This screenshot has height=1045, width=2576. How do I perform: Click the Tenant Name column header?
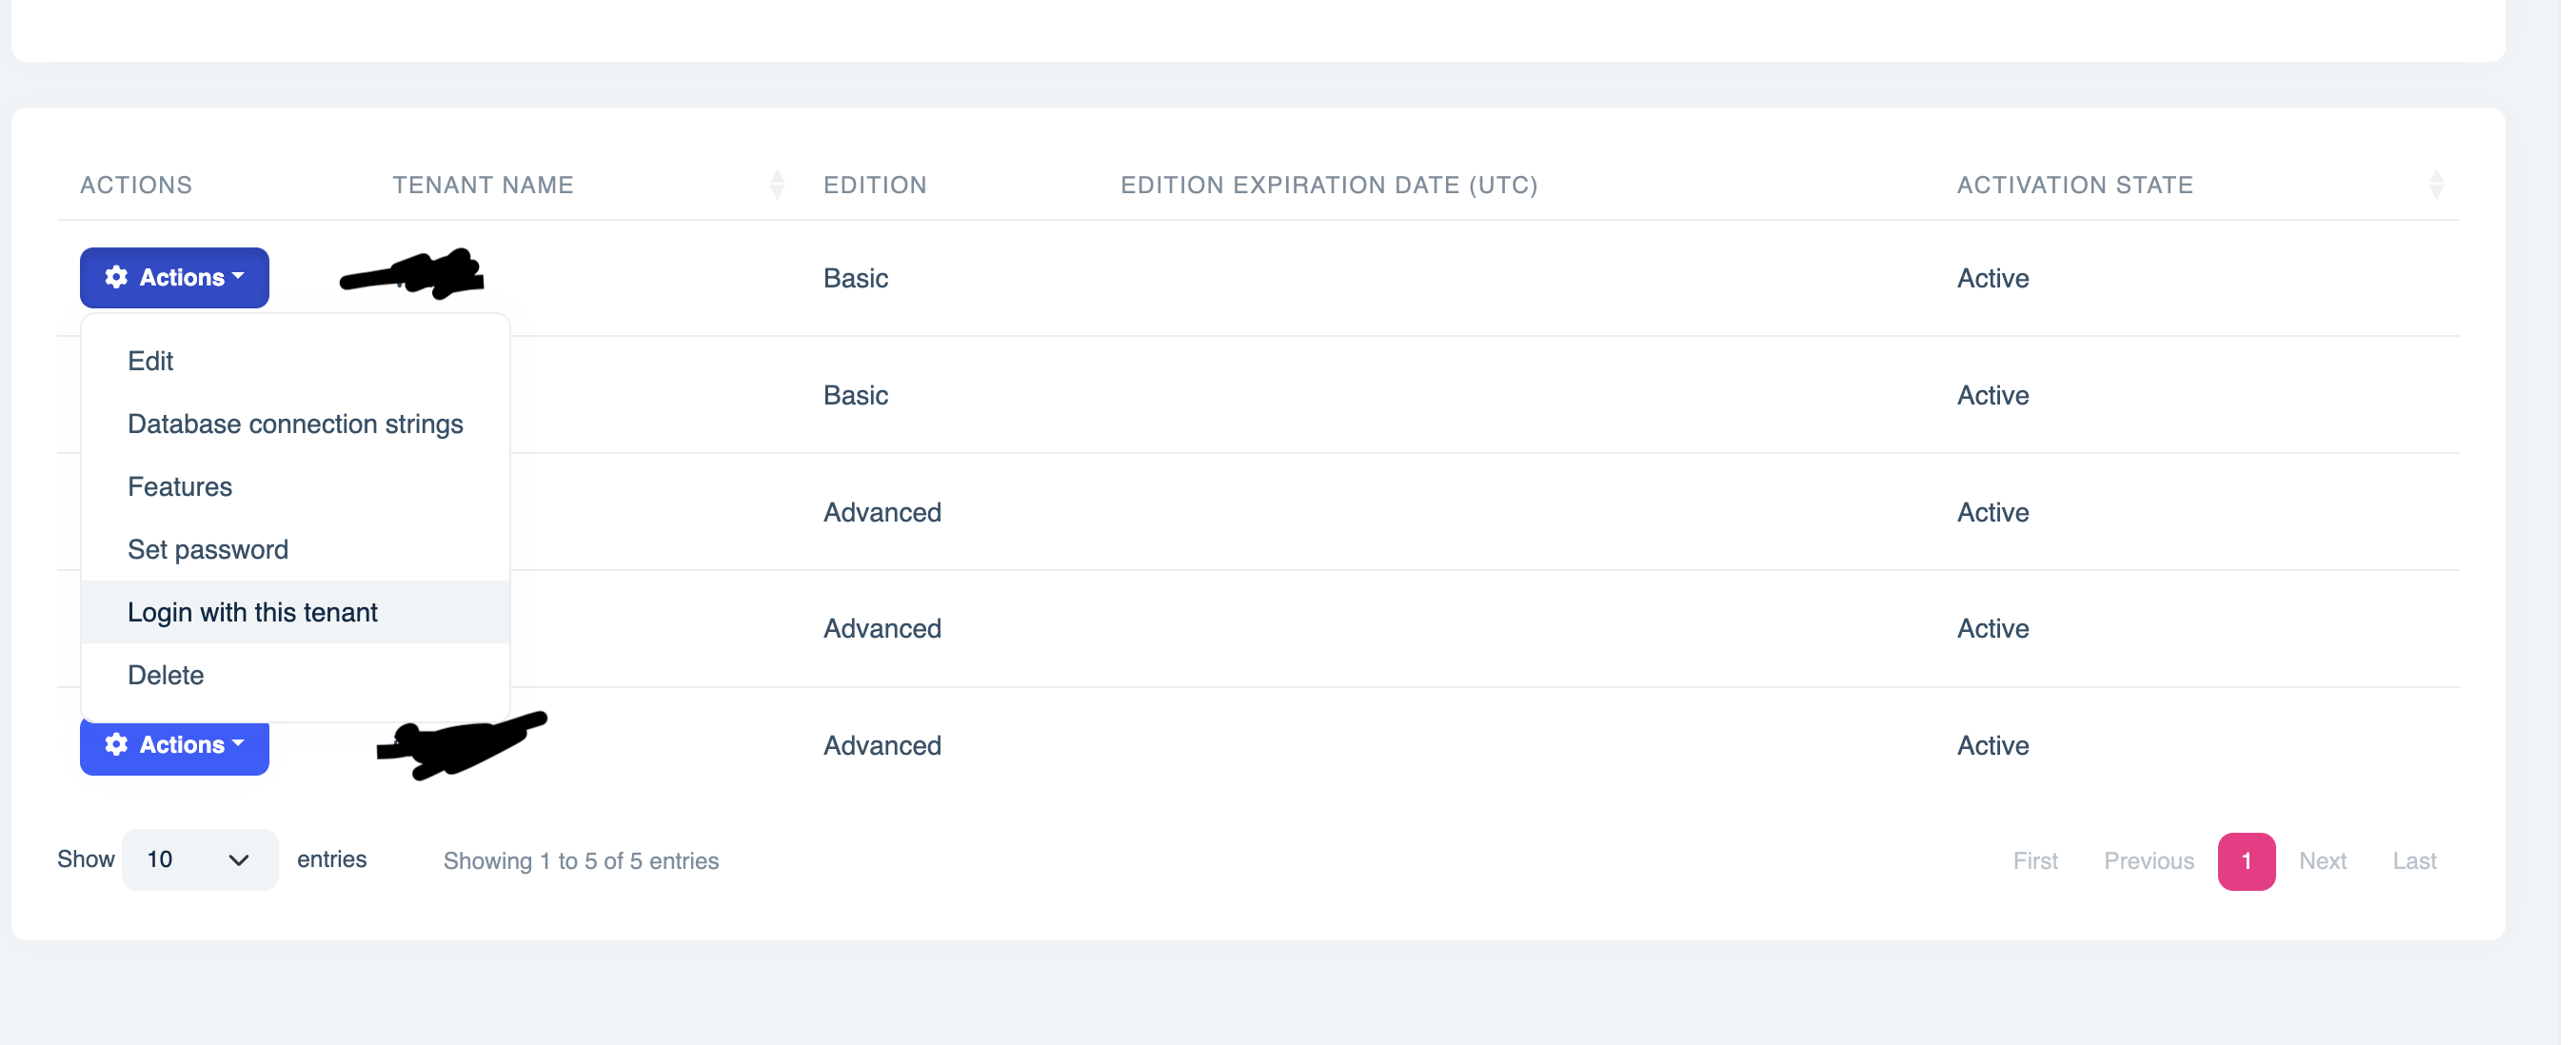[x=483, y=185]
